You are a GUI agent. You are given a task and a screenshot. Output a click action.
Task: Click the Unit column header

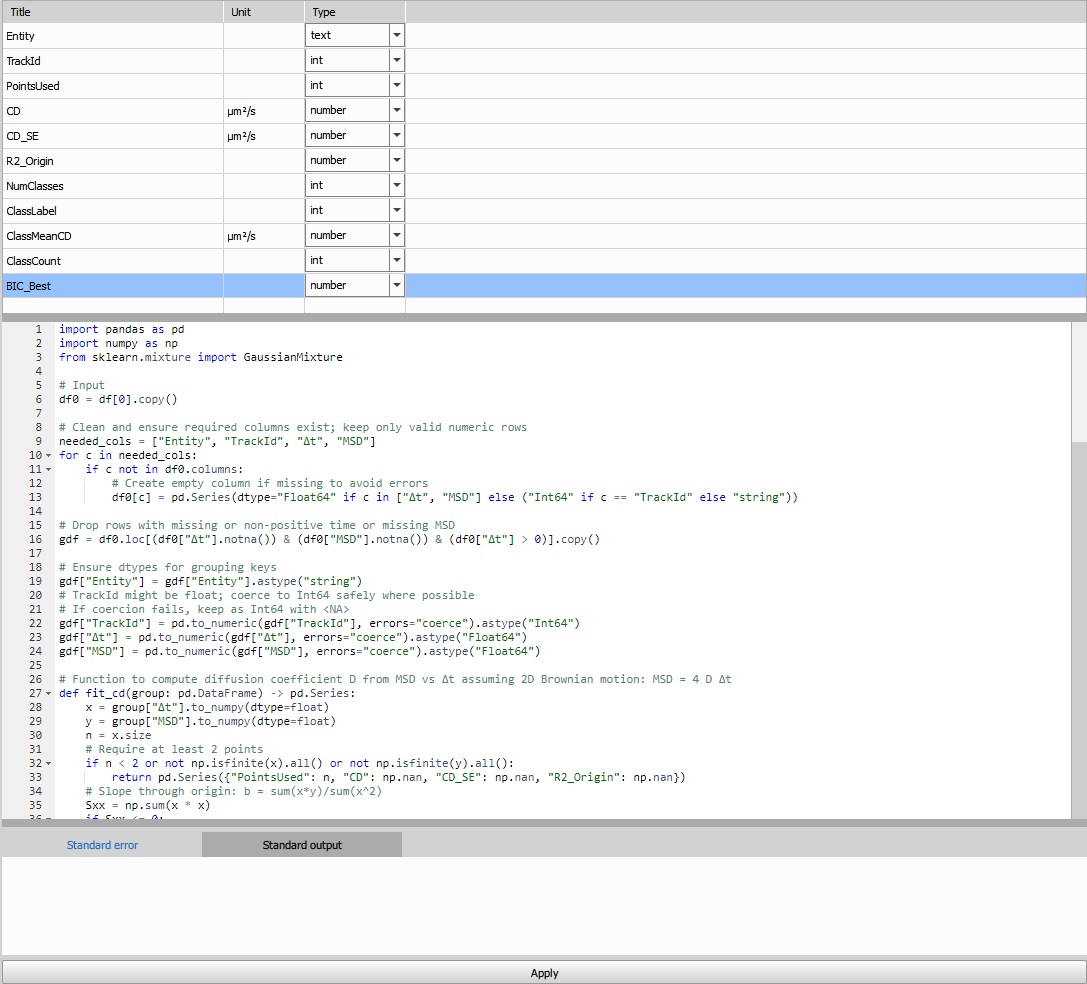[x=264, y=12]
